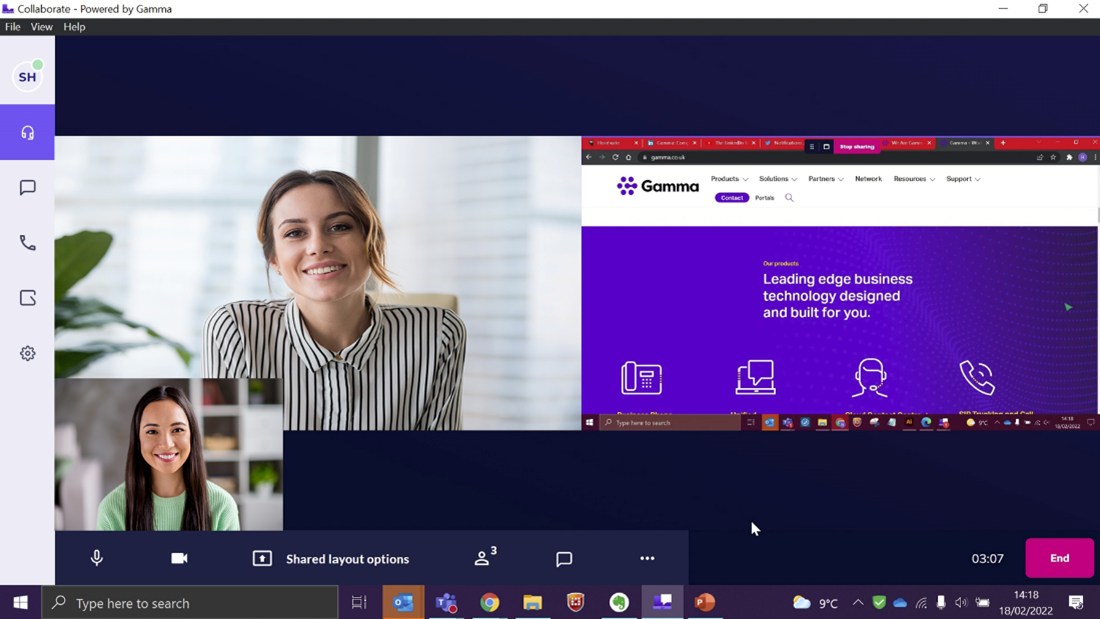Click the self-view video thumbnail
The height and width of the screenshot is (619, 1100).
coord(169,454)
